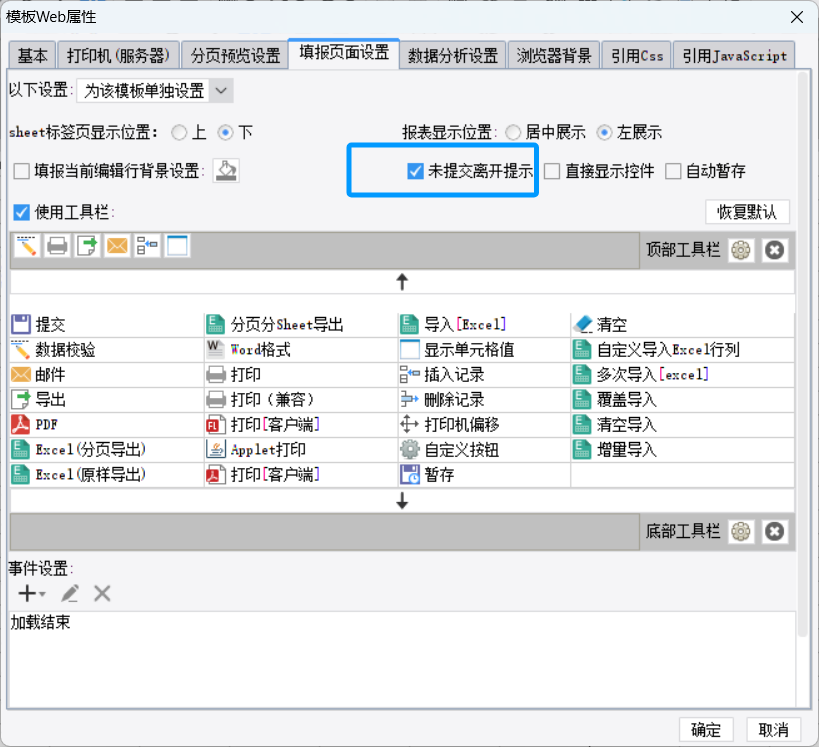The width and height of the screenshot is (819, 747).
Task: Select sheet tab position 上 radio
Action: pyautogui.click(x=179, y=133)
